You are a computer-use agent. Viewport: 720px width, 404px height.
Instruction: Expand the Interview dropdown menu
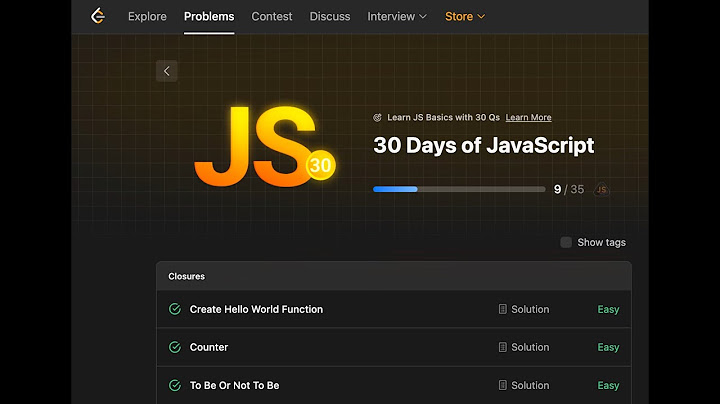click(397, 17)
